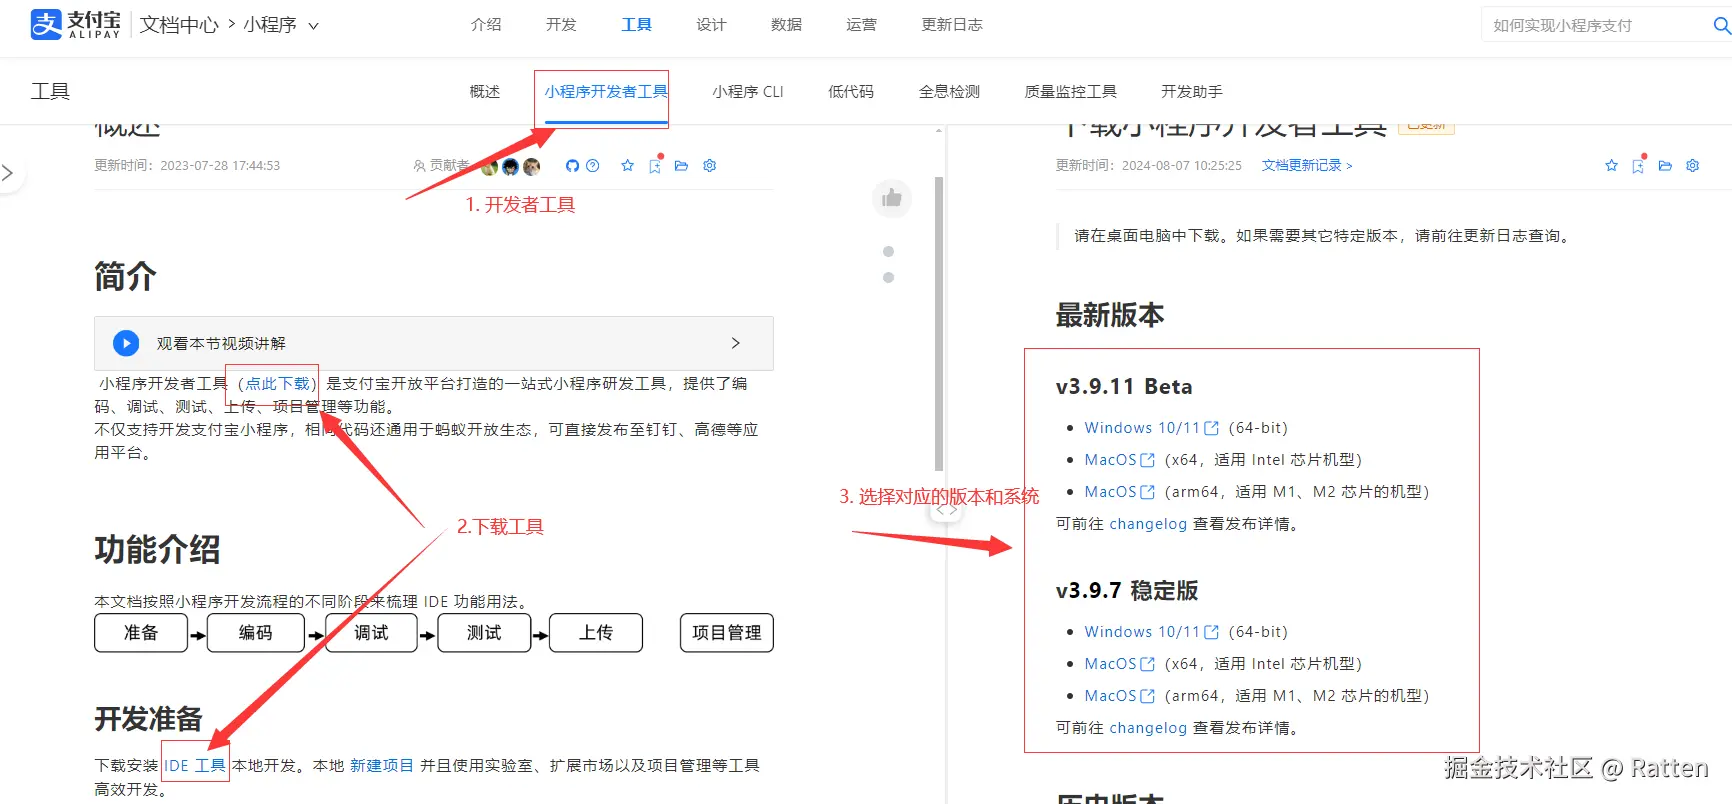Click the Alipay logo in the header
Image resolution: width=1732 pixels, height=804 pixels.
pos(75,24)
